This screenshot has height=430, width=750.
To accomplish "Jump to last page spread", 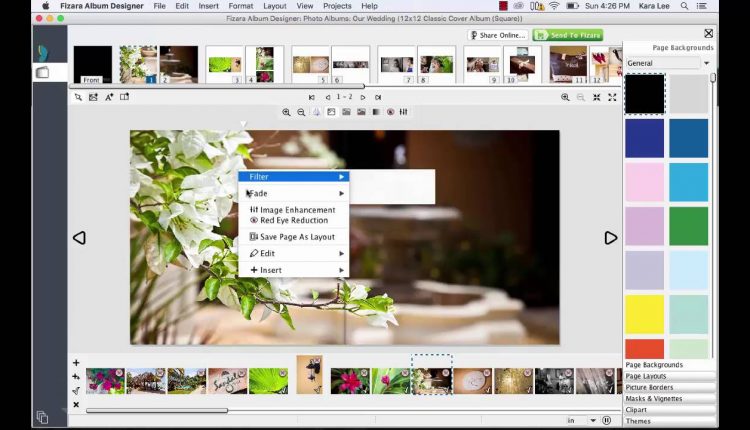I will click(378, 97).
